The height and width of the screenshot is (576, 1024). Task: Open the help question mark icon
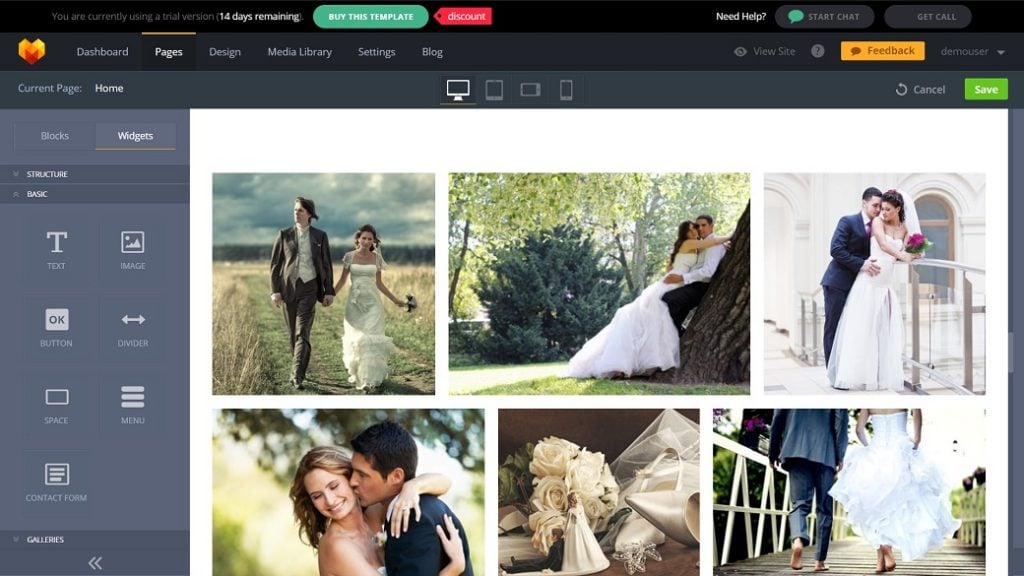[818, 51]
